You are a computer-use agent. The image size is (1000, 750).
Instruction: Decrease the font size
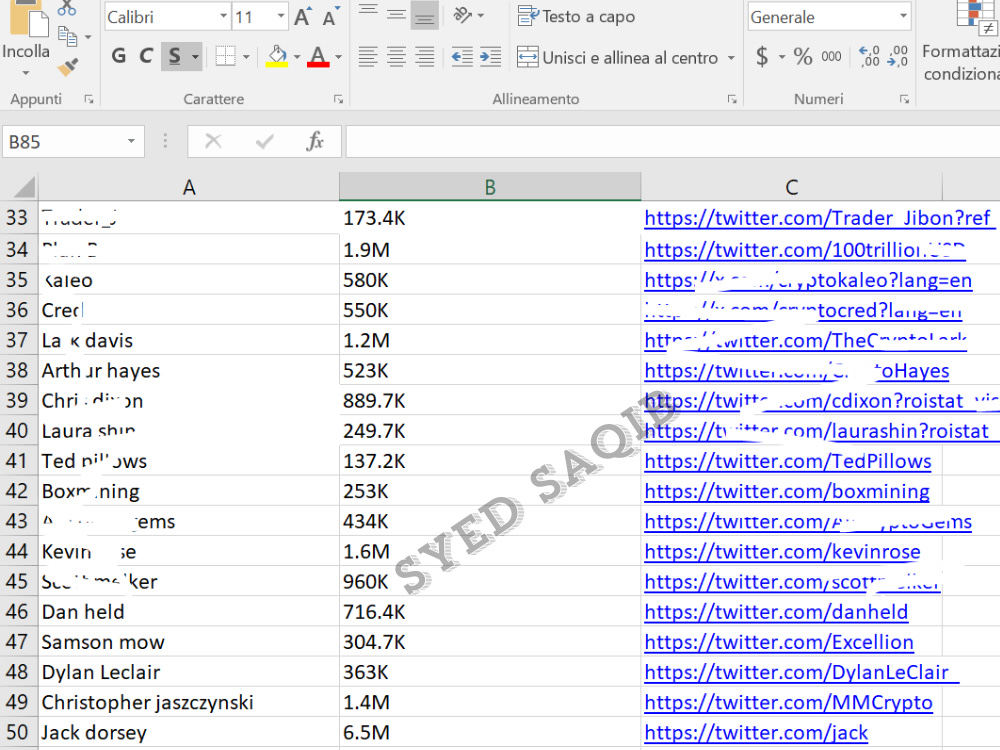click(330, 17)
